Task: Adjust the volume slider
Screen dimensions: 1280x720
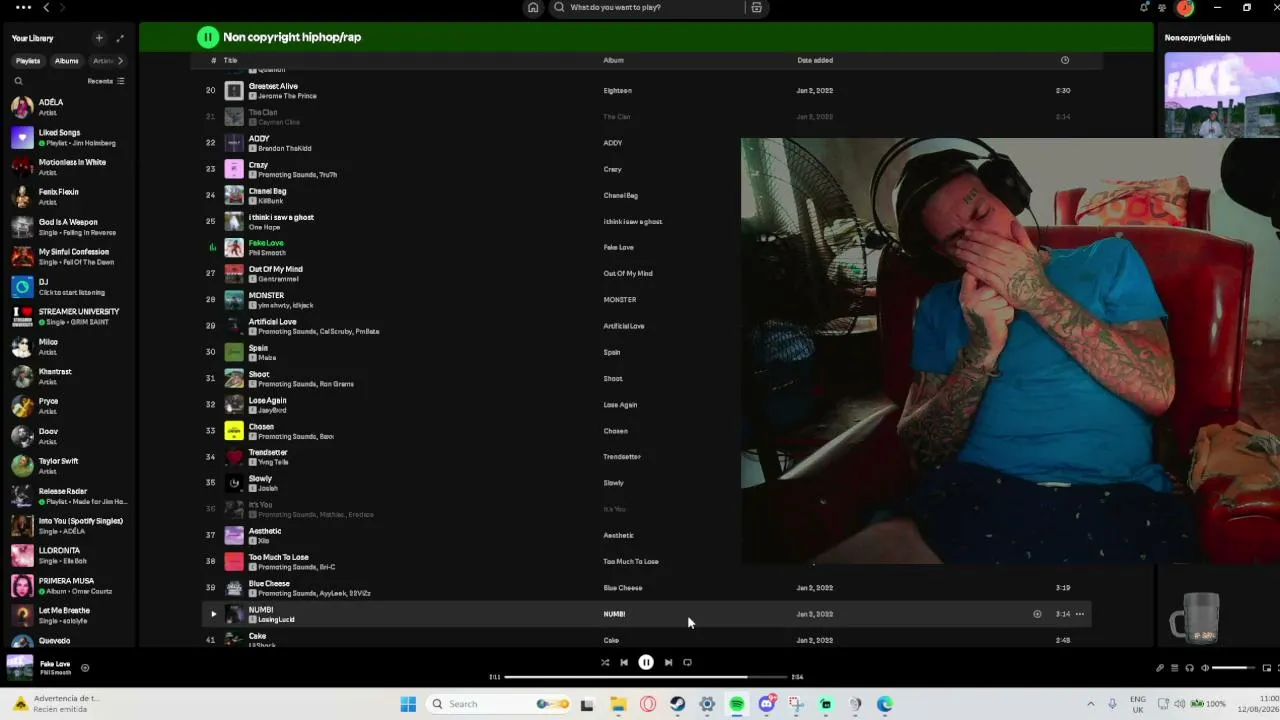Action: click(1233, 668)
